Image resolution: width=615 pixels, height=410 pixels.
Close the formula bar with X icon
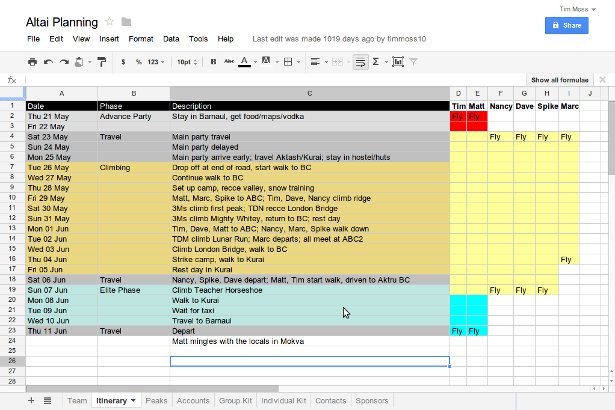[602, 80]
